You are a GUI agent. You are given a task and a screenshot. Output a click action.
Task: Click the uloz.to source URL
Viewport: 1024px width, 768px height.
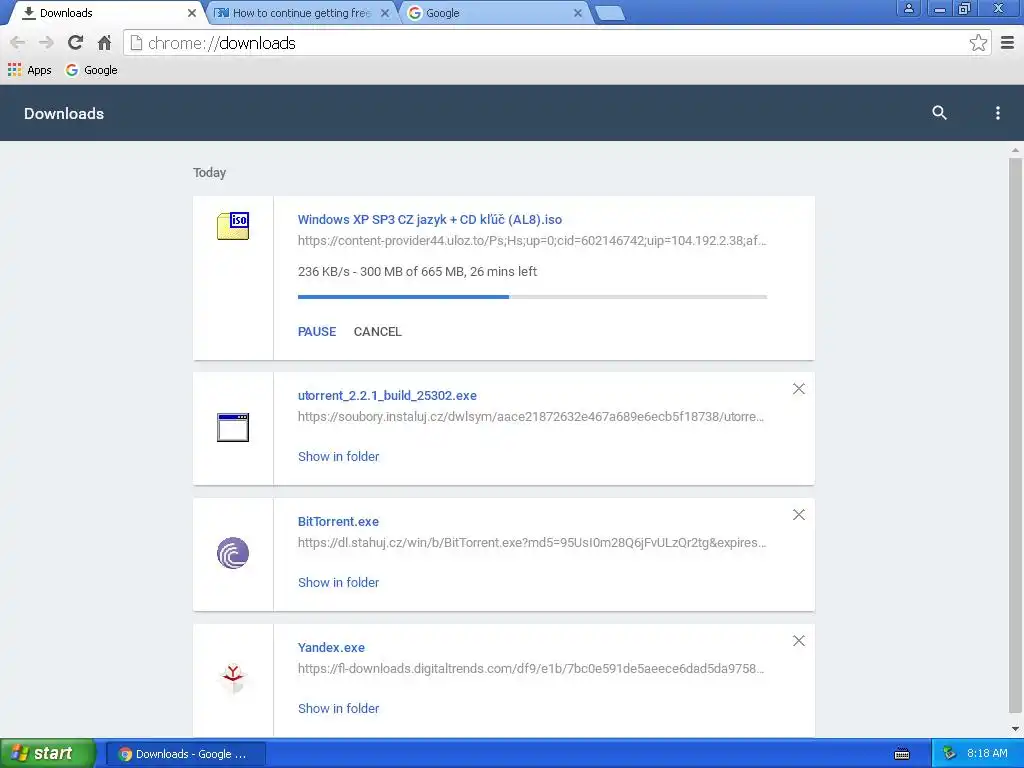[x=532, y=240]
